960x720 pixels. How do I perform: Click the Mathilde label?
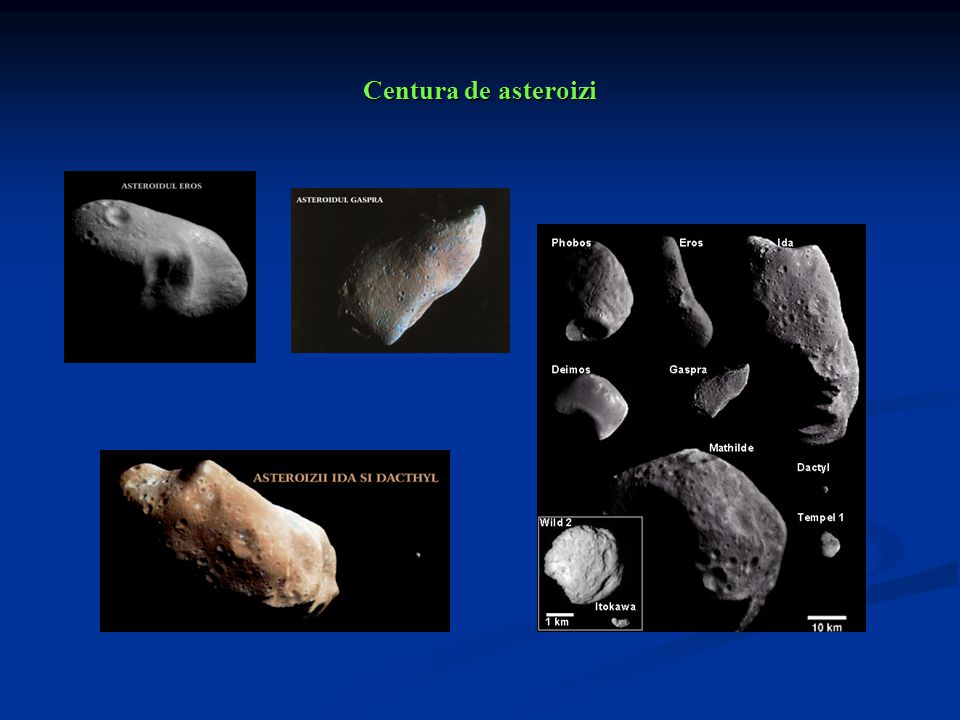click(x=731, y=448)
